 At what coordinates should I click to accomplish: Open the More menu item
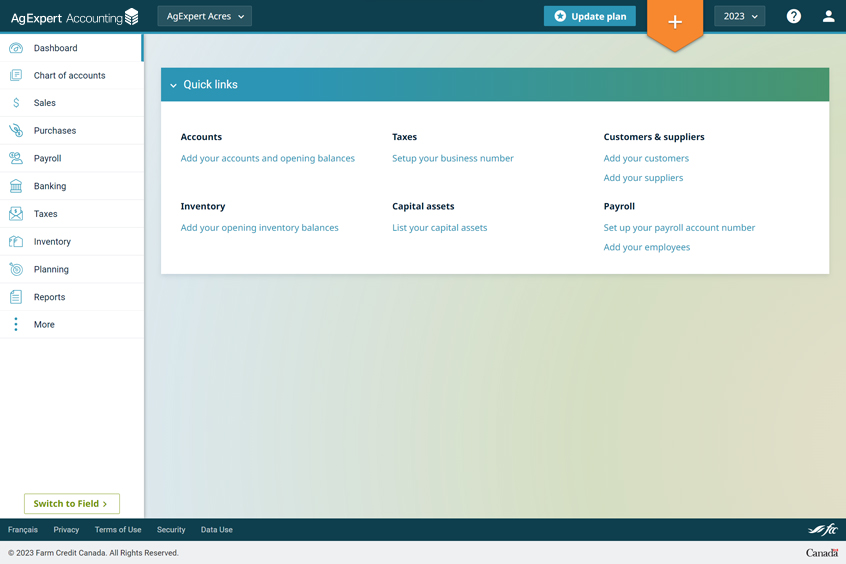72,324
